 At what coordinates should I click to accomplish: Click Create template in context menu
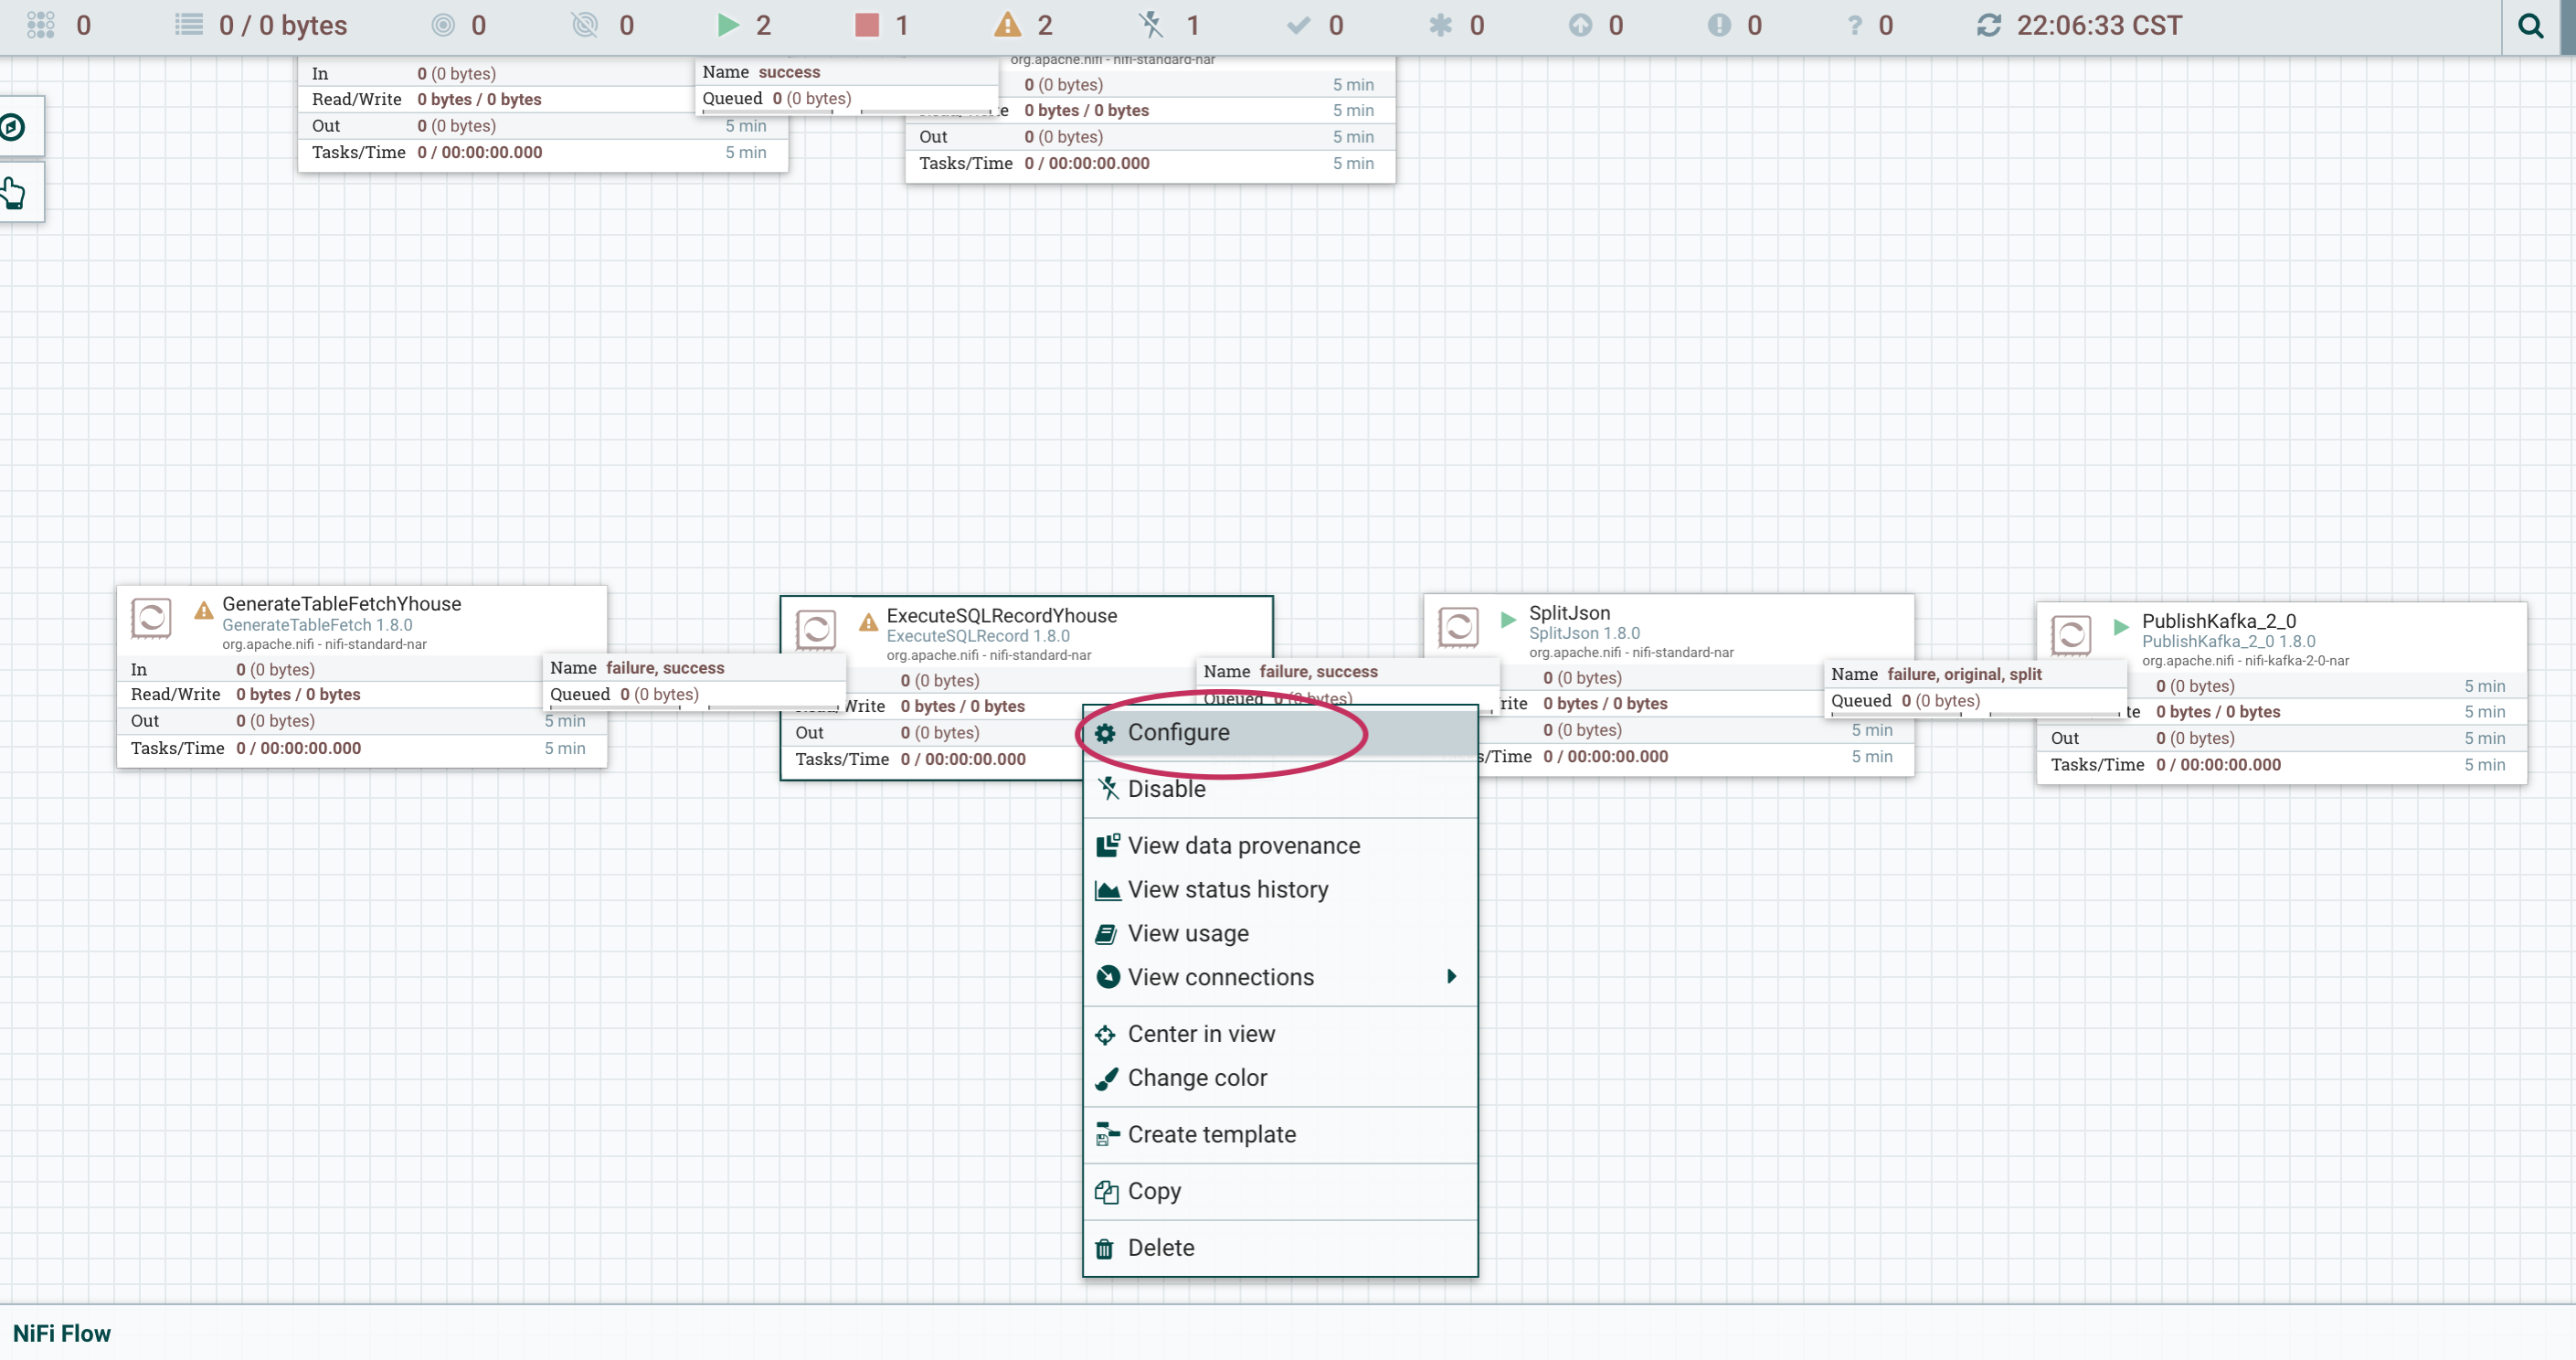click(x=1212, y=1133)
